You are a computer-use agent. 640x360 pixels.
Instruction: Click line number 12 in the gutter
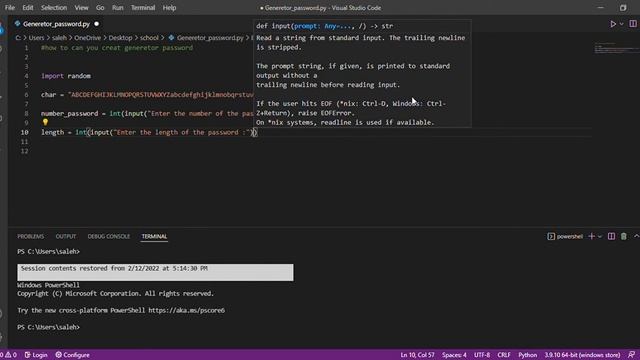point(24,151)
